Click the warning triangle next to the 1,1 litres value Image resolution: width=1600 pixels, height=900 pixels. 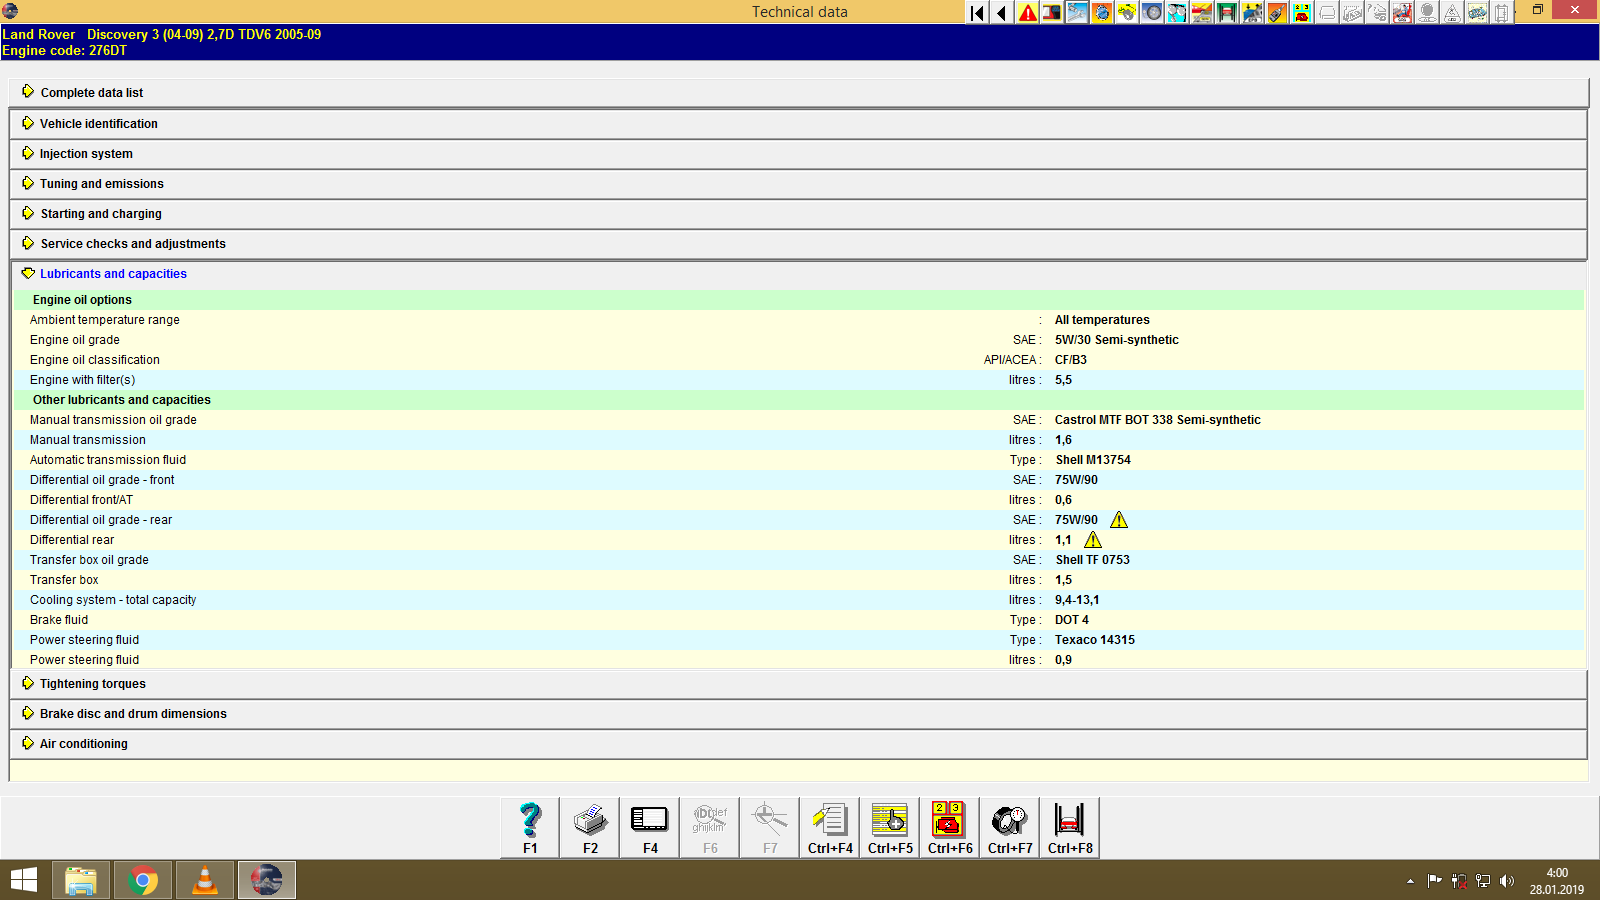tap(1092, 539)
